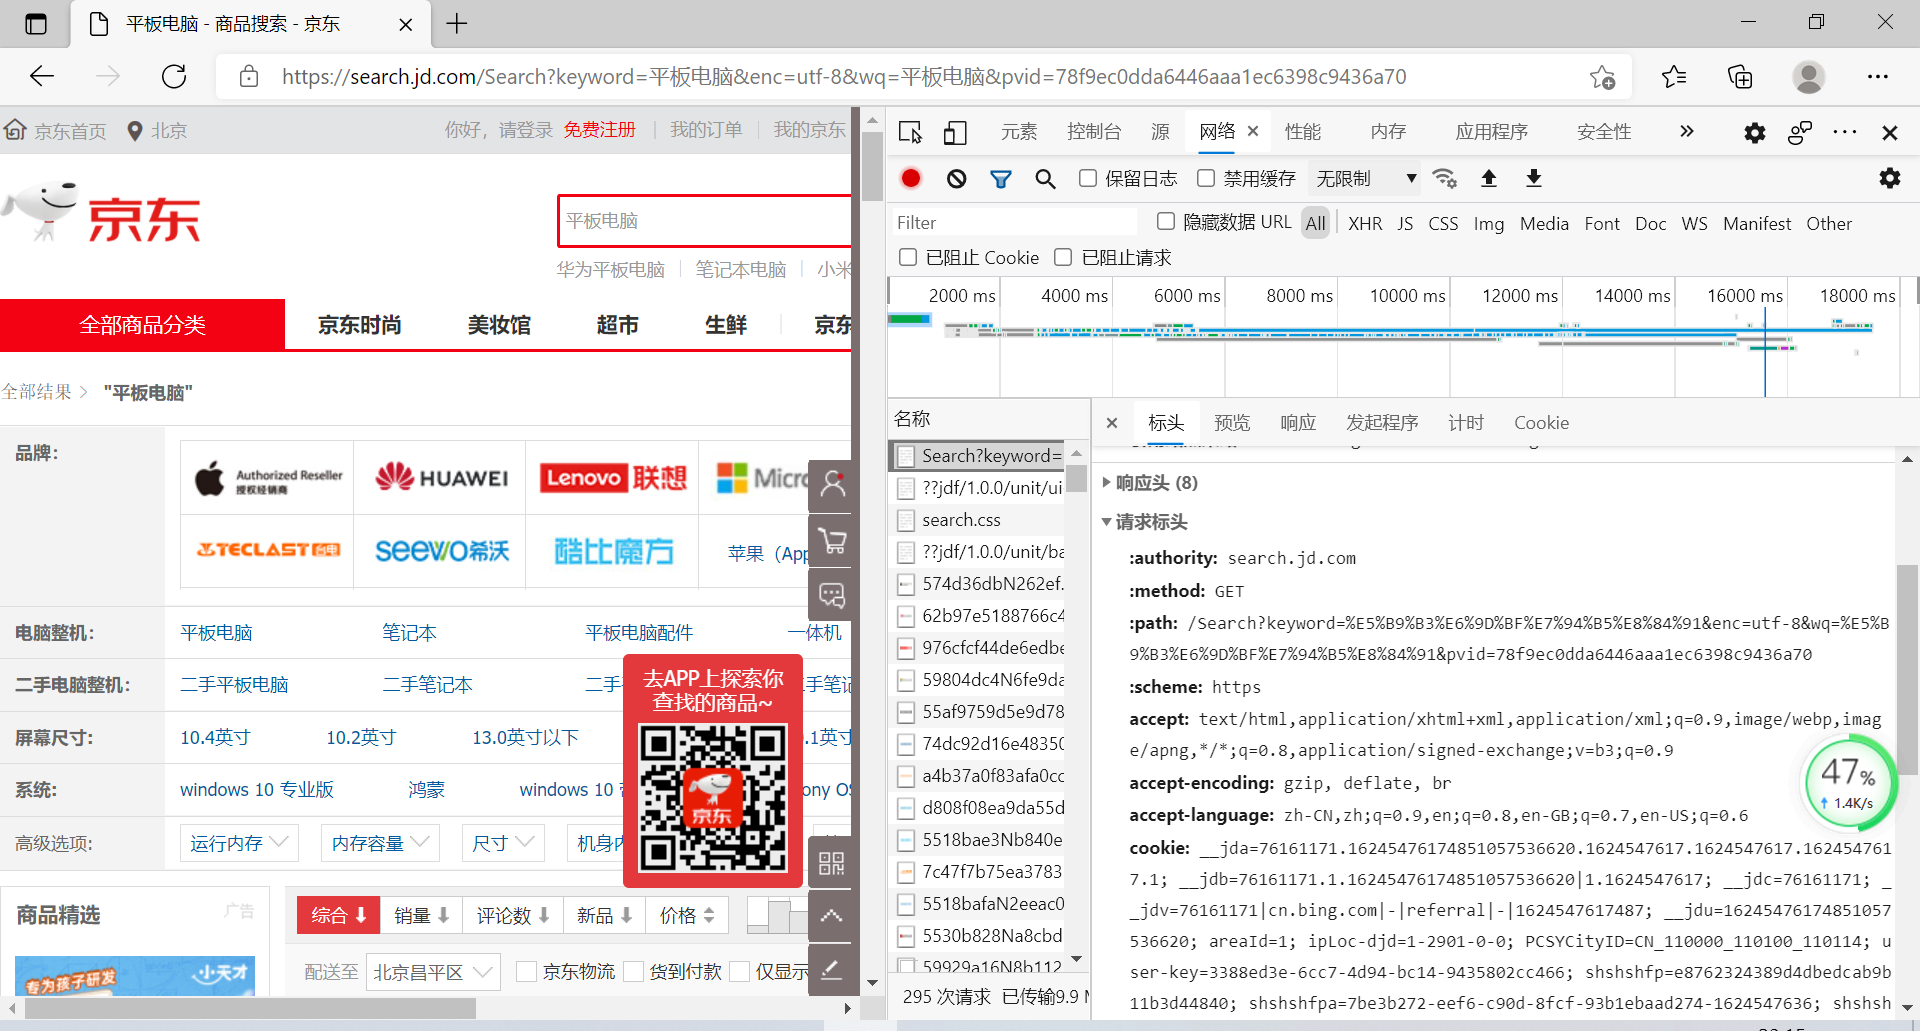
Task: Open the 北京昌平区 delivery dropdown
Action: coord(433,971)
